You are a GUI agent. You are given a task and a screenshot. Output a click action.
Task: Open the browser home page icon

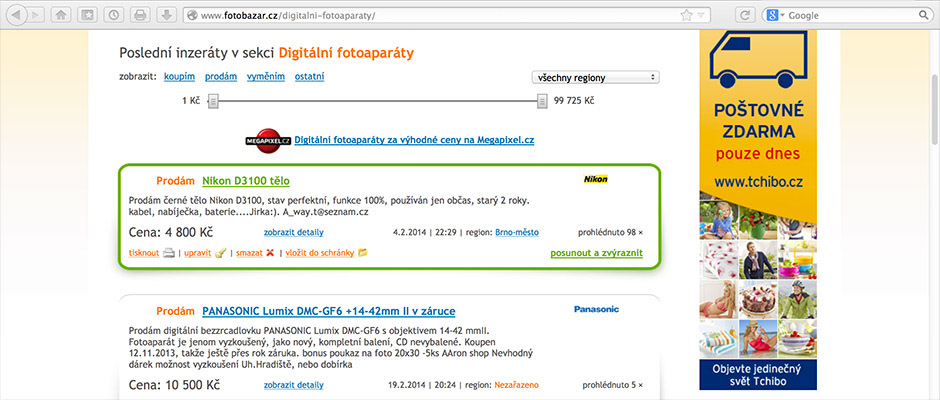click(x=60, y=15)
